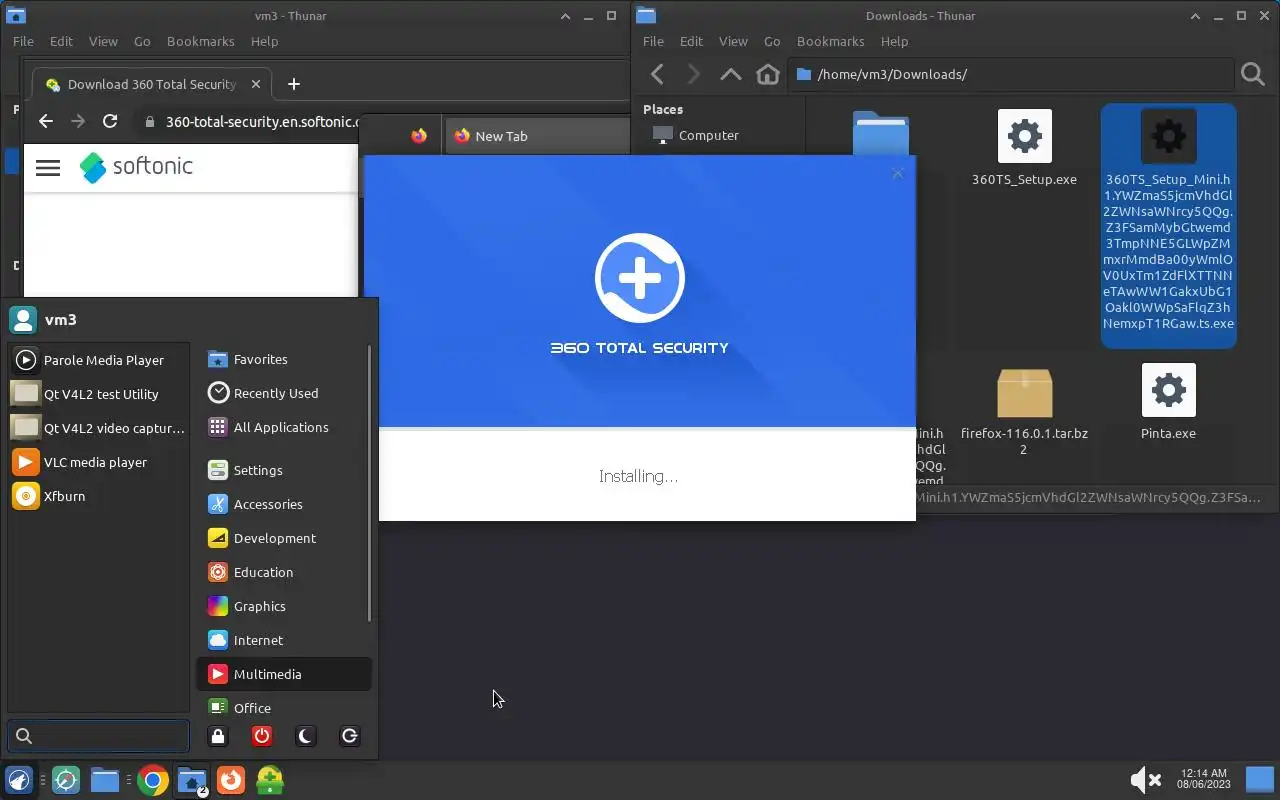This screenshot has height=800, width=1280.
Task: Launch Qt V4L2 video capture utility
Action: point(98,428)
